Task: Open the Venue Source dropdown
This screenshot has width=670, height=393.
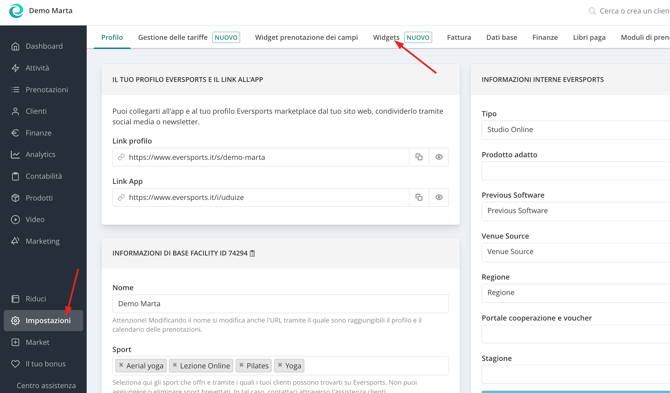Action: [576, 252]
